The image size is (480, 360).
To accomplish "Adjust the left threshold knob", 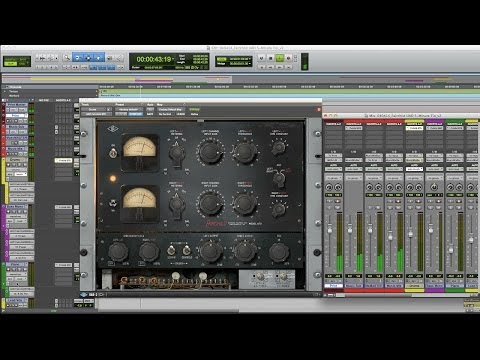I will tap(245, 152).
